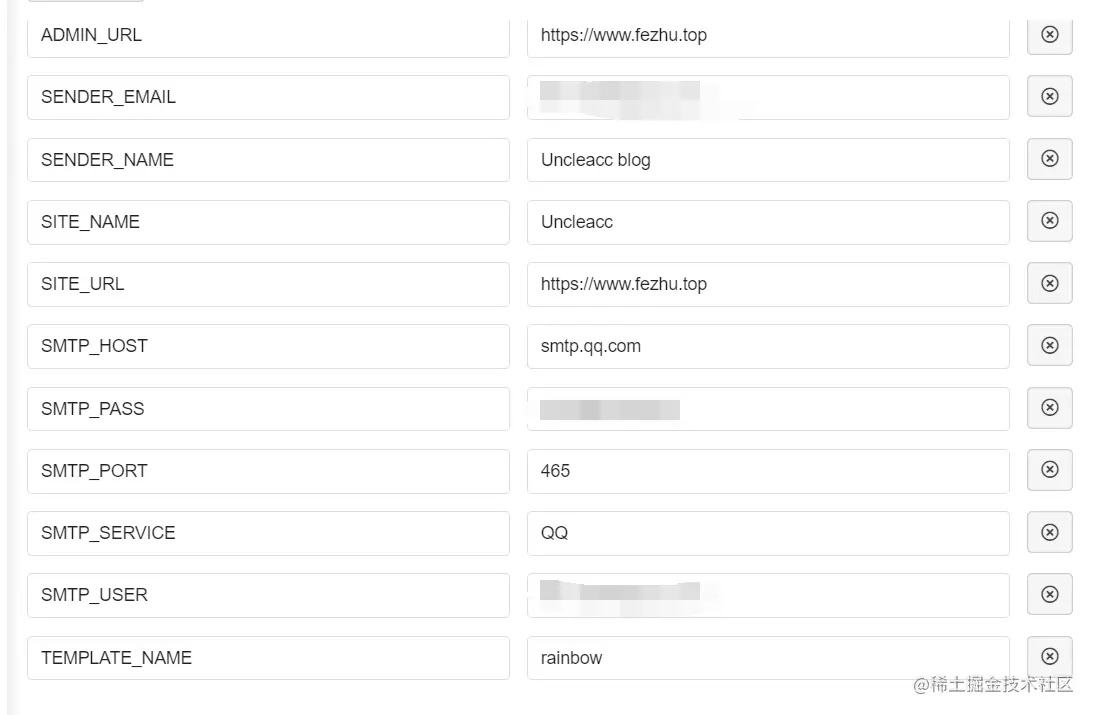Delete the SMTP_HOST entry

click(x=1049, y=346)
